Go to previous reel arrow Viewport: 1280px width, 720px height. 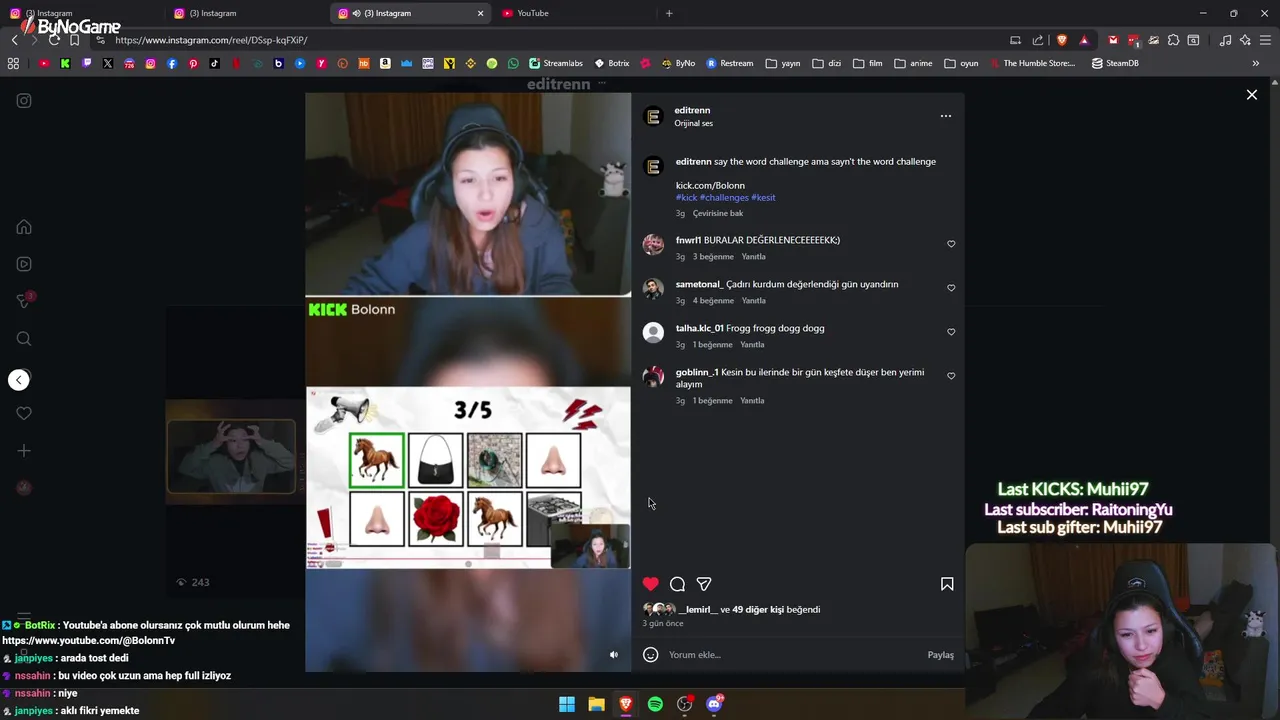[x=19, y=380]
